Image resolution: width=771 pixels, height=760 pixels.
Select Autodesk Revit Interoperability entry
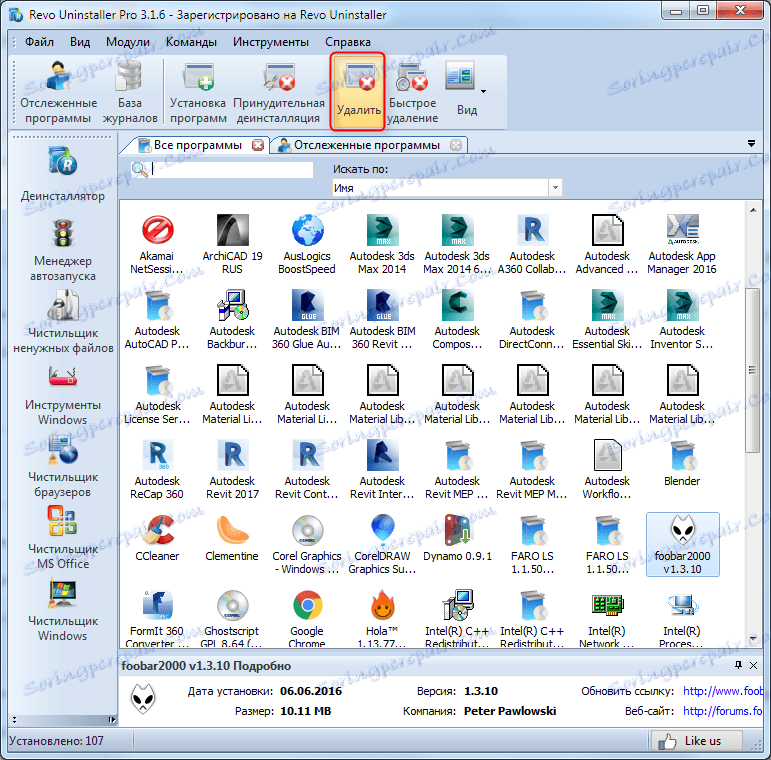click(x=382, y=469)
